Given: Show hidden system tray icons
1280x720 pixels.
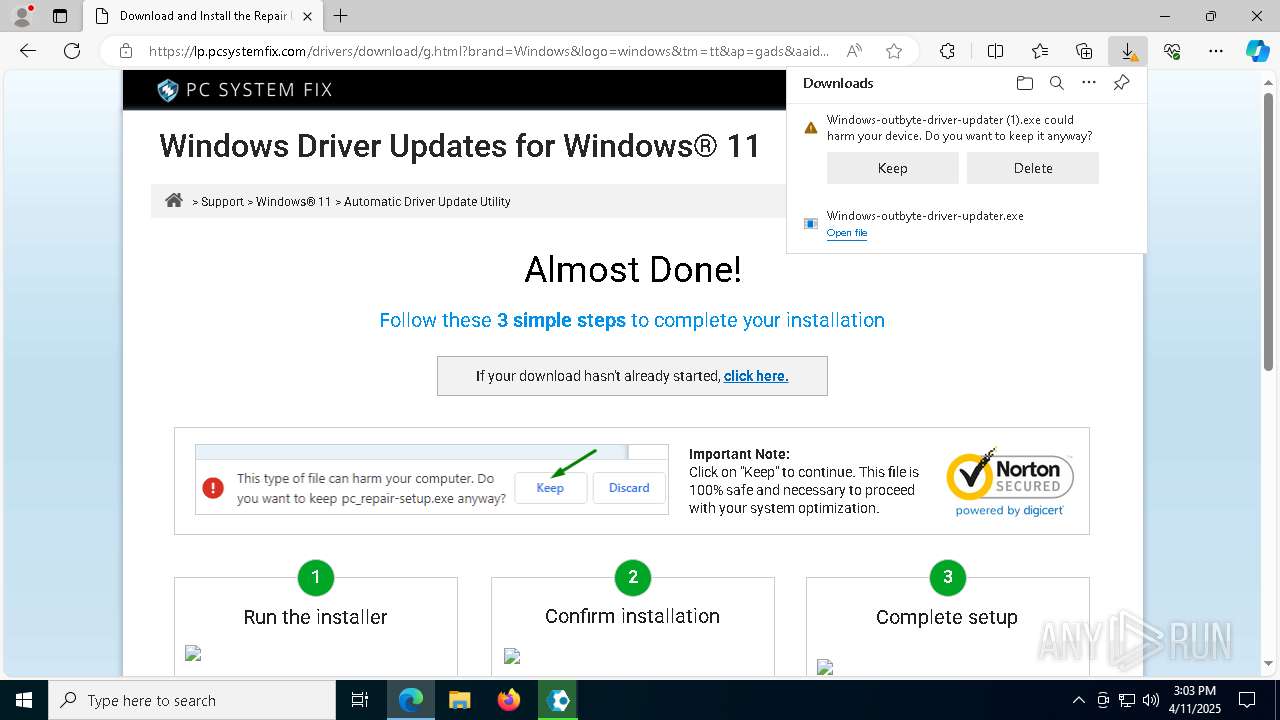Looking at the screenshot, I should (x=1078, y=700).
